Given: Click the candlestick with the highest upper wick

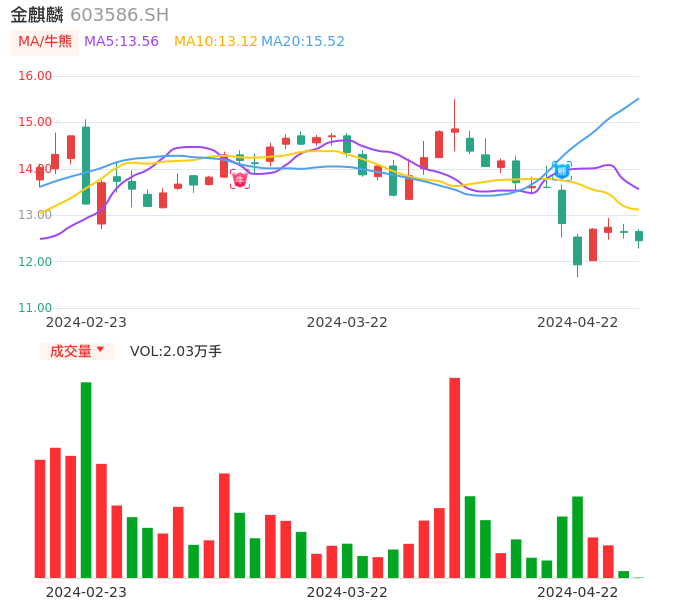Looking at the screenshot, I should click(455, 129).
